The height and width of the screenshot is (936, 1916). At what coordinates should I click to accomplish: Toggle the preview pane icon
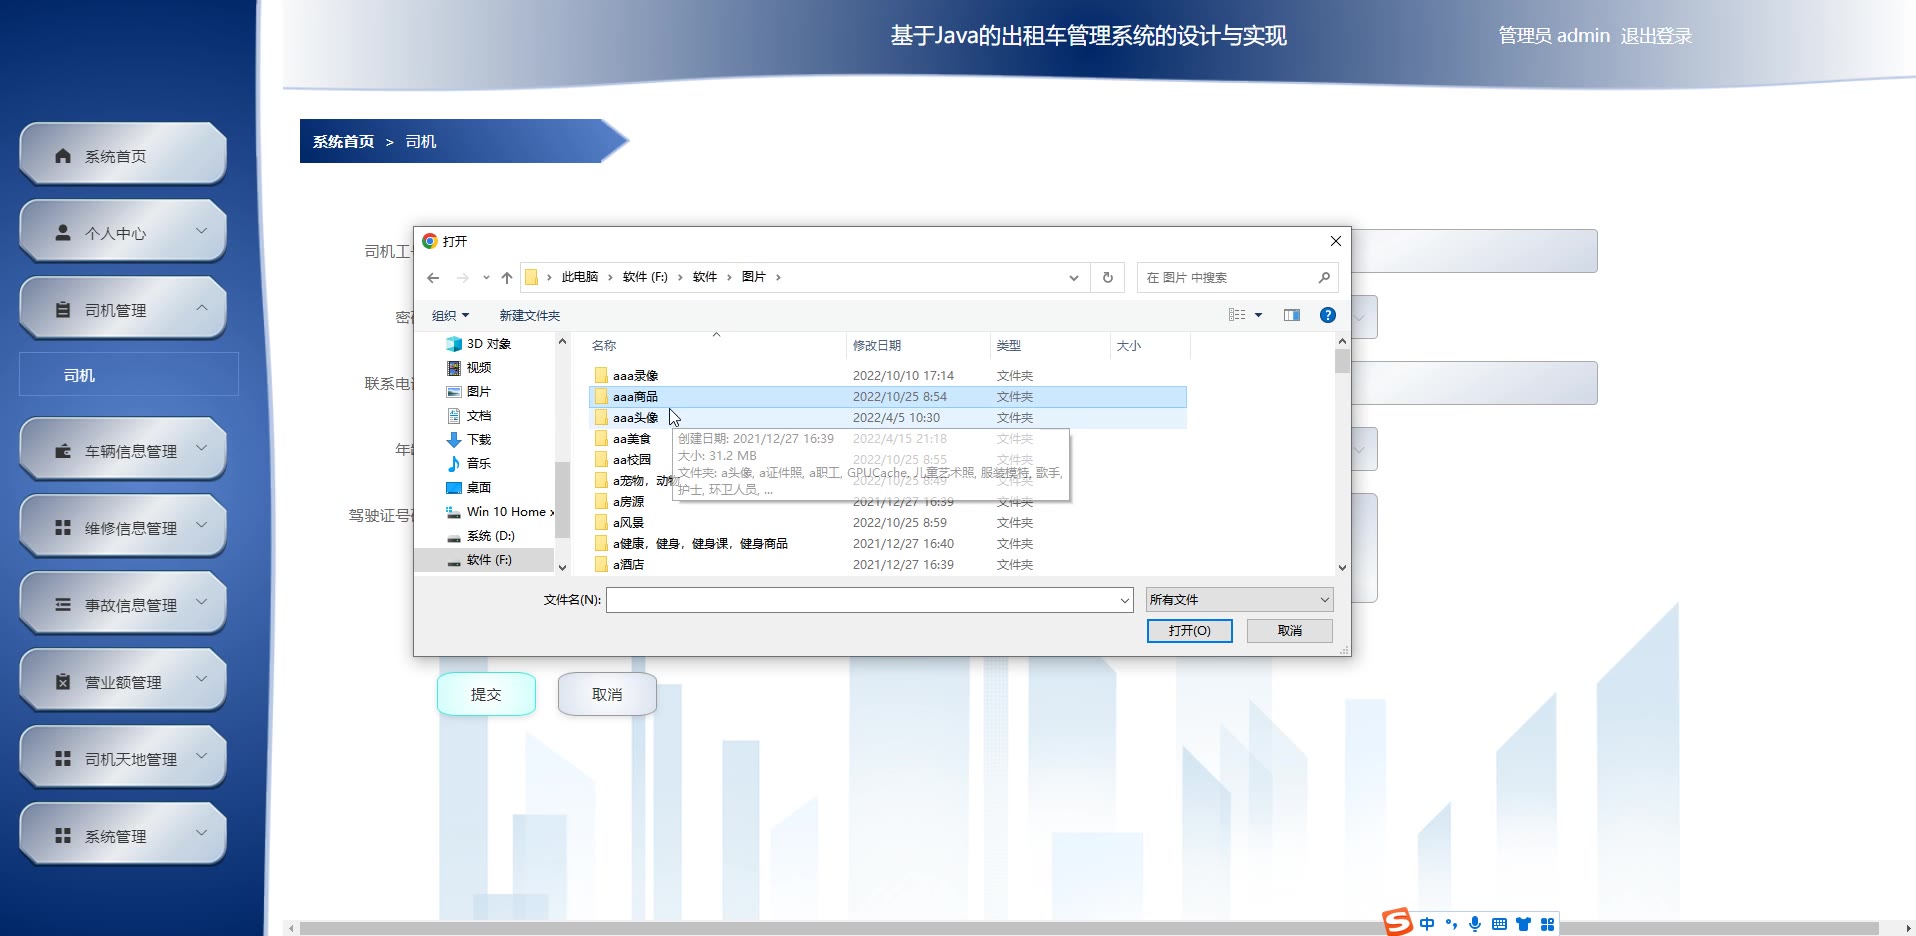coord(1292,315)
